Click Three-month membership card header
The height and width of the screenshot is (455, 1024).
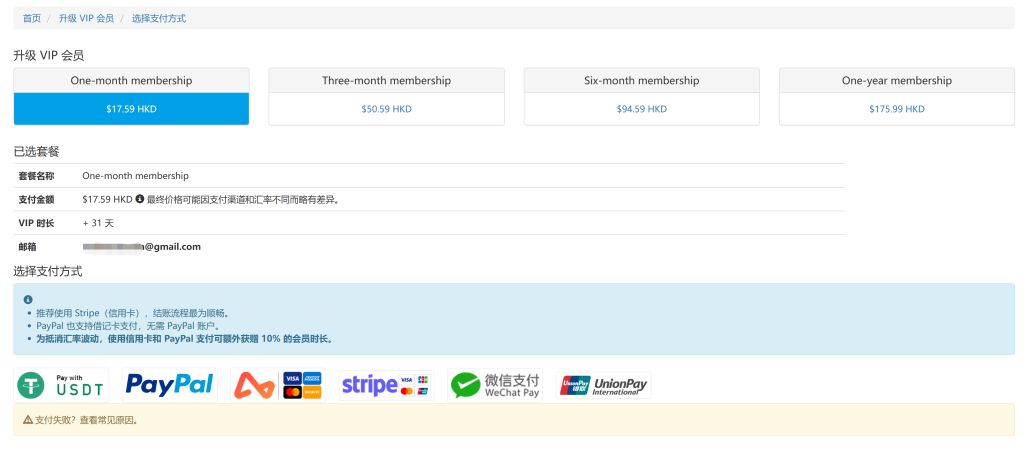[387, 81]
